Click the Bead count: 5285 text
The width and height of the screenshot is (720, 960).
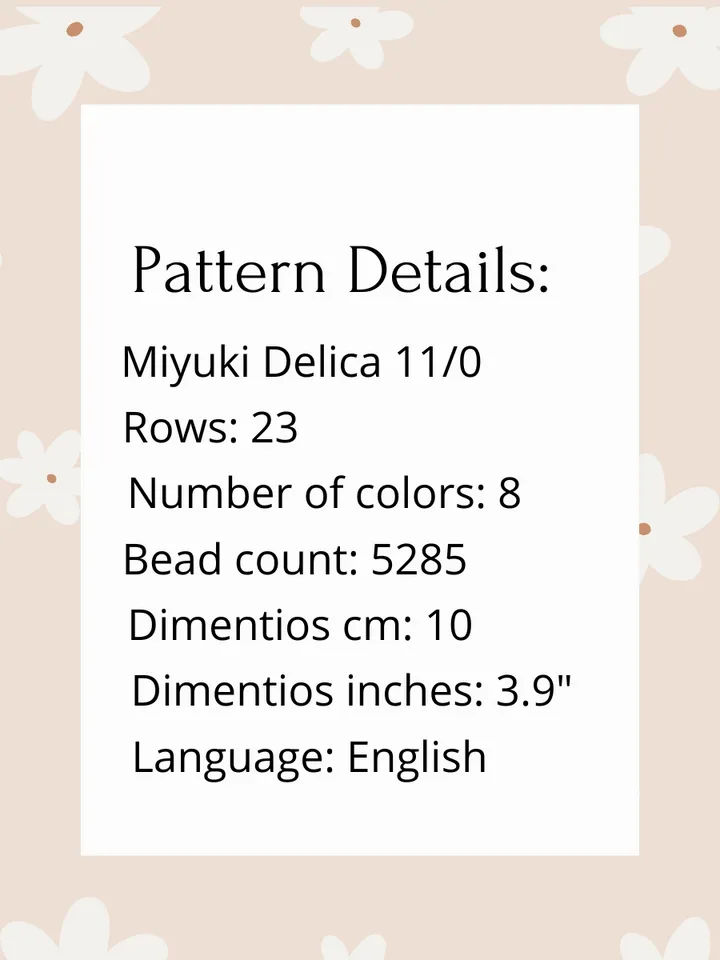pyautogui.click(x=295, y=560)
